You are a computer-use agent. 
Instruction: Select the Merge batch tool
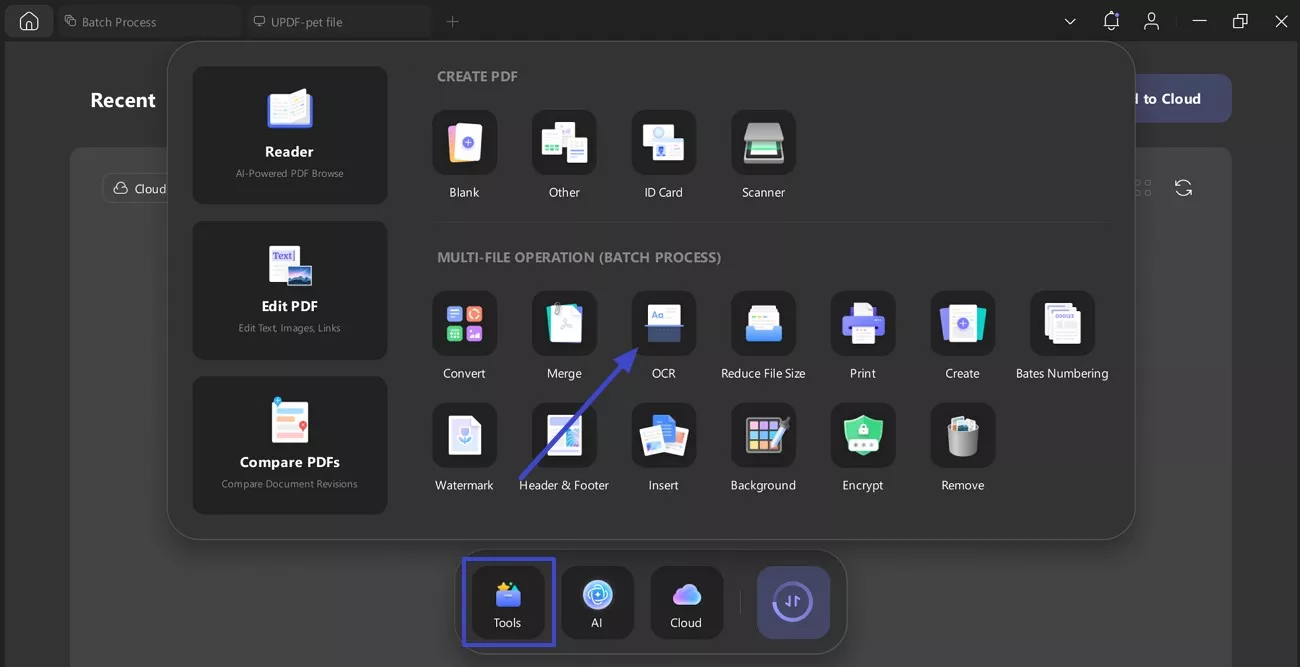tap(563, 323)
